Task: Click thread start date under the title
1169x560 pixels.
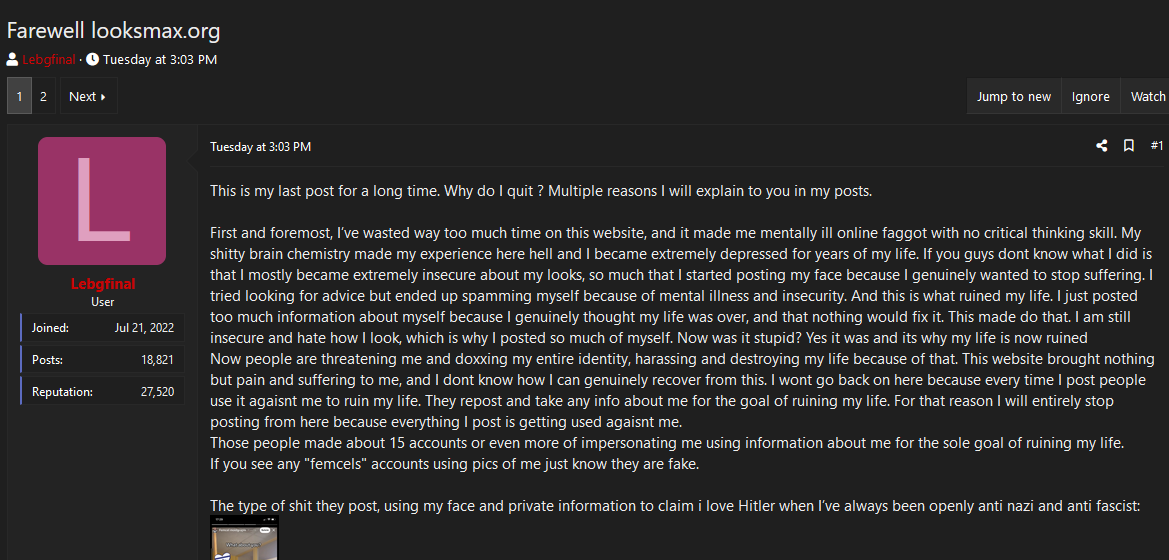Action: [160, 59]
